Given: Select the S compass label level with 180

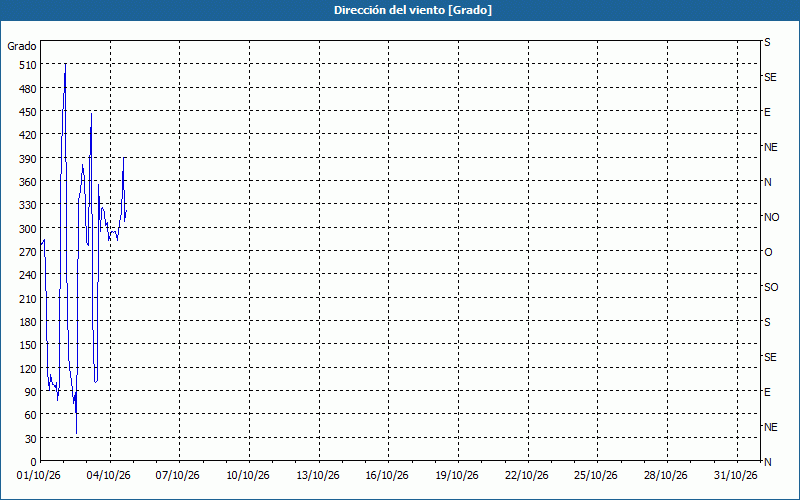Looking at the screenshot, I should [767, 322].
